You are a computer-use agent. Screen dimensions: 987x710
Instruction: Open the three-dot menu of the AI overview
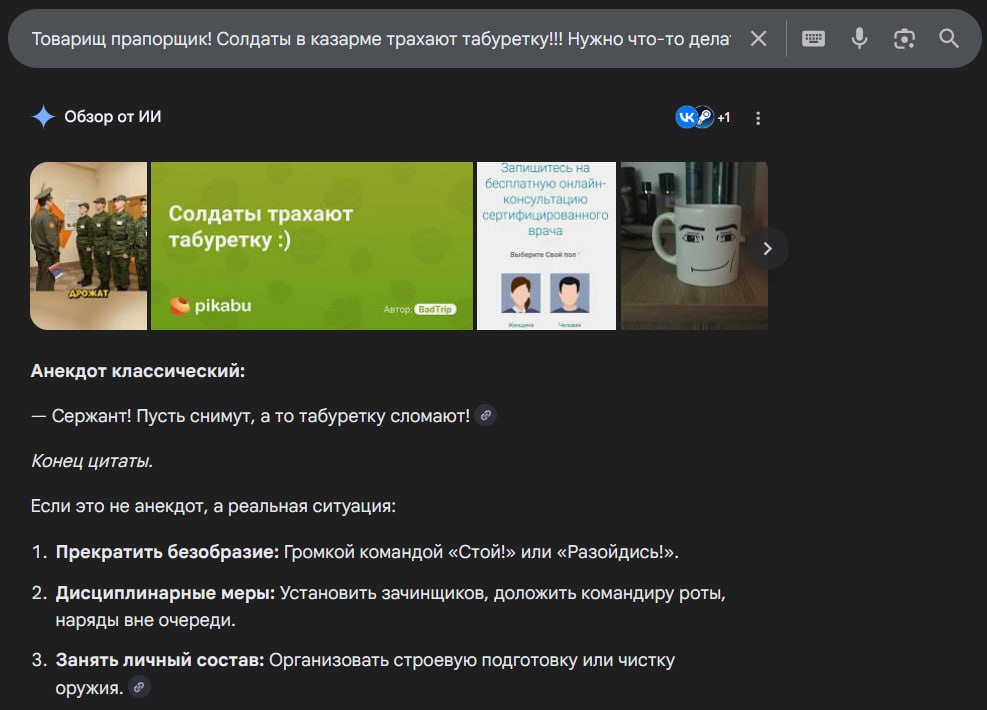[x=758, y=118]
